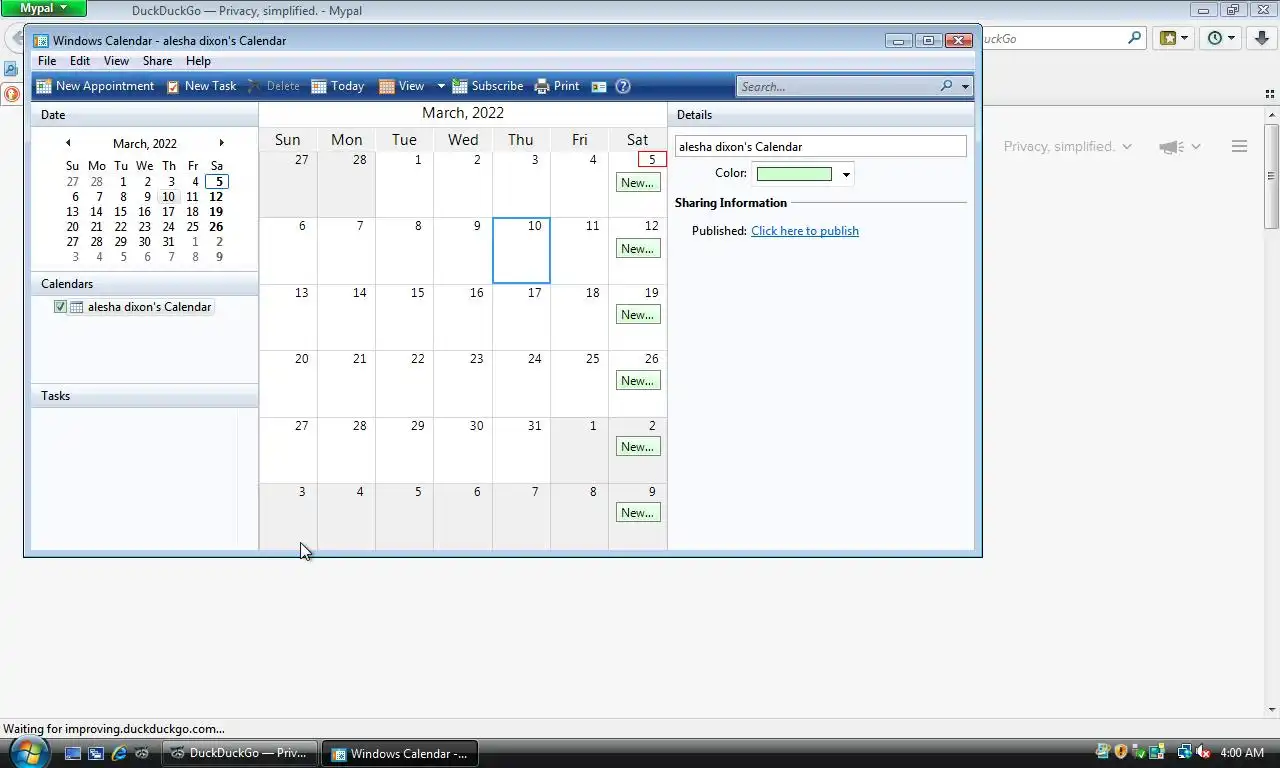Go to next month in mini calendar
Screen dimensions: 1280x768
coord(221,143)
